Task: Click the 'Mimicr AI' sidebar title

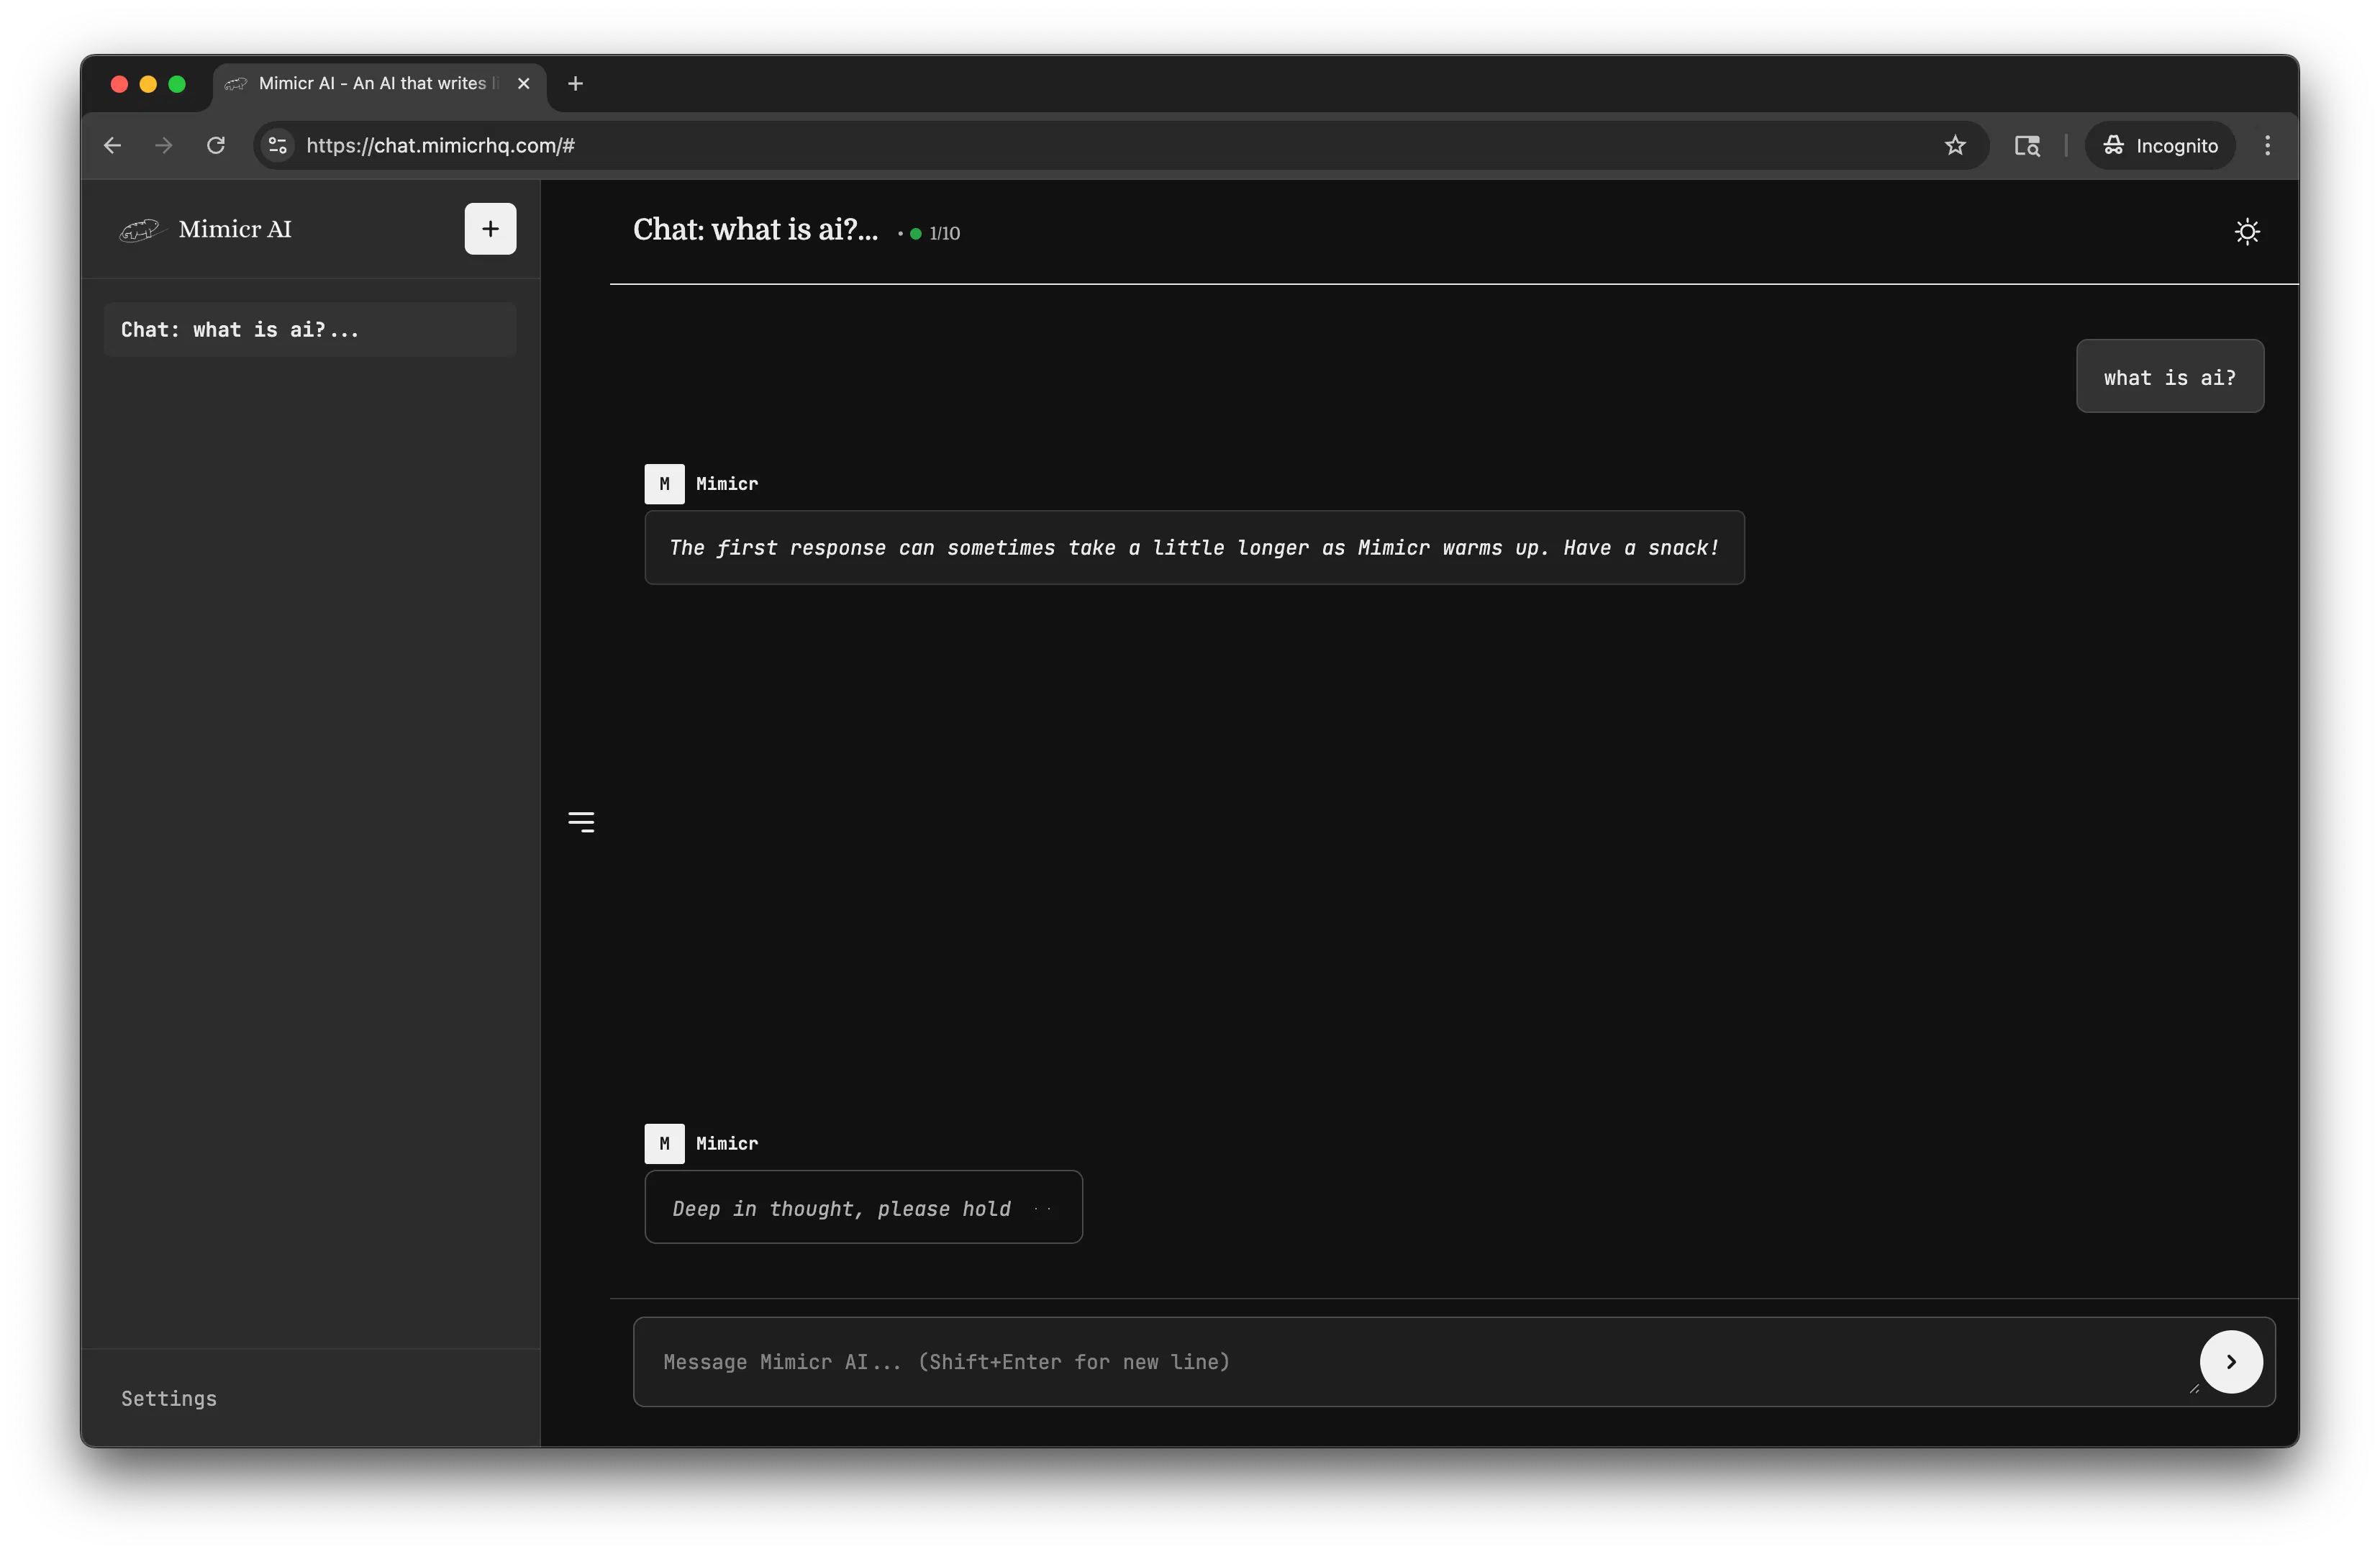Action: [235, 230]
